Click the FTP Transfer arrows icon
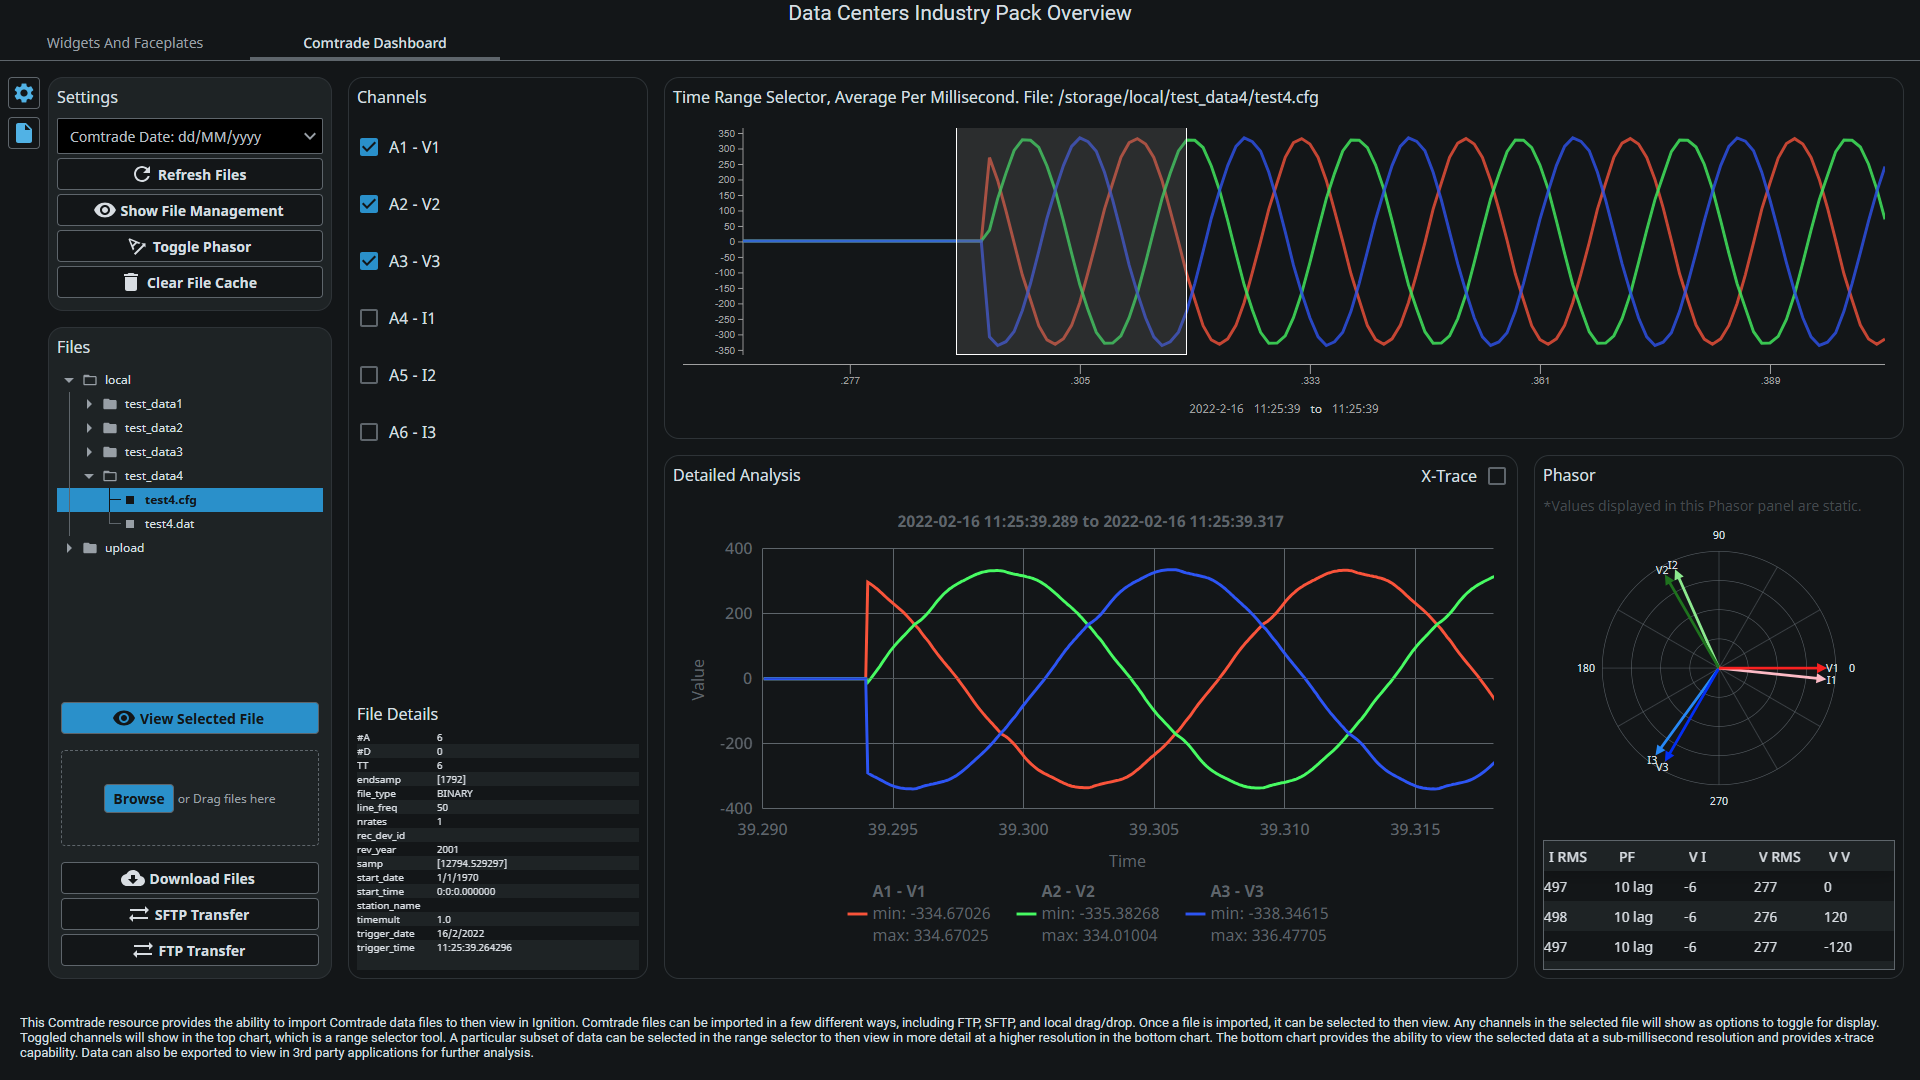Image resolution: width=1920 pixels, height=1080 pixels. click(143, 950)
